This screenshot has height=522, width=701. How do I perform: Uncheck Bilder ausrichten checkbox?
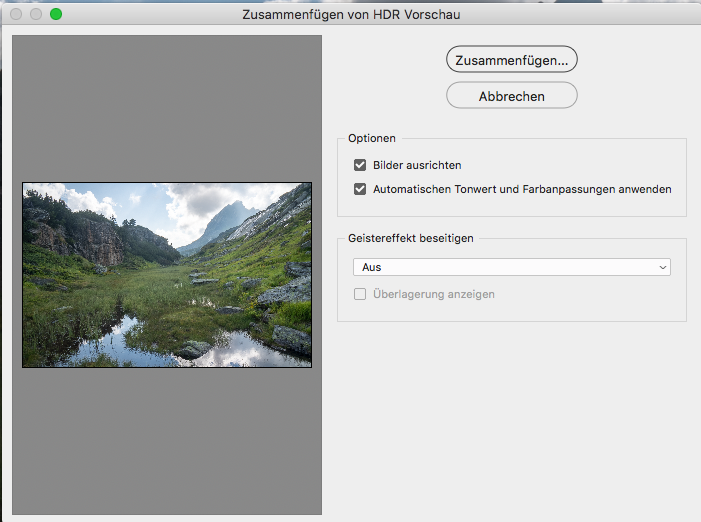[x=360, y=165]
